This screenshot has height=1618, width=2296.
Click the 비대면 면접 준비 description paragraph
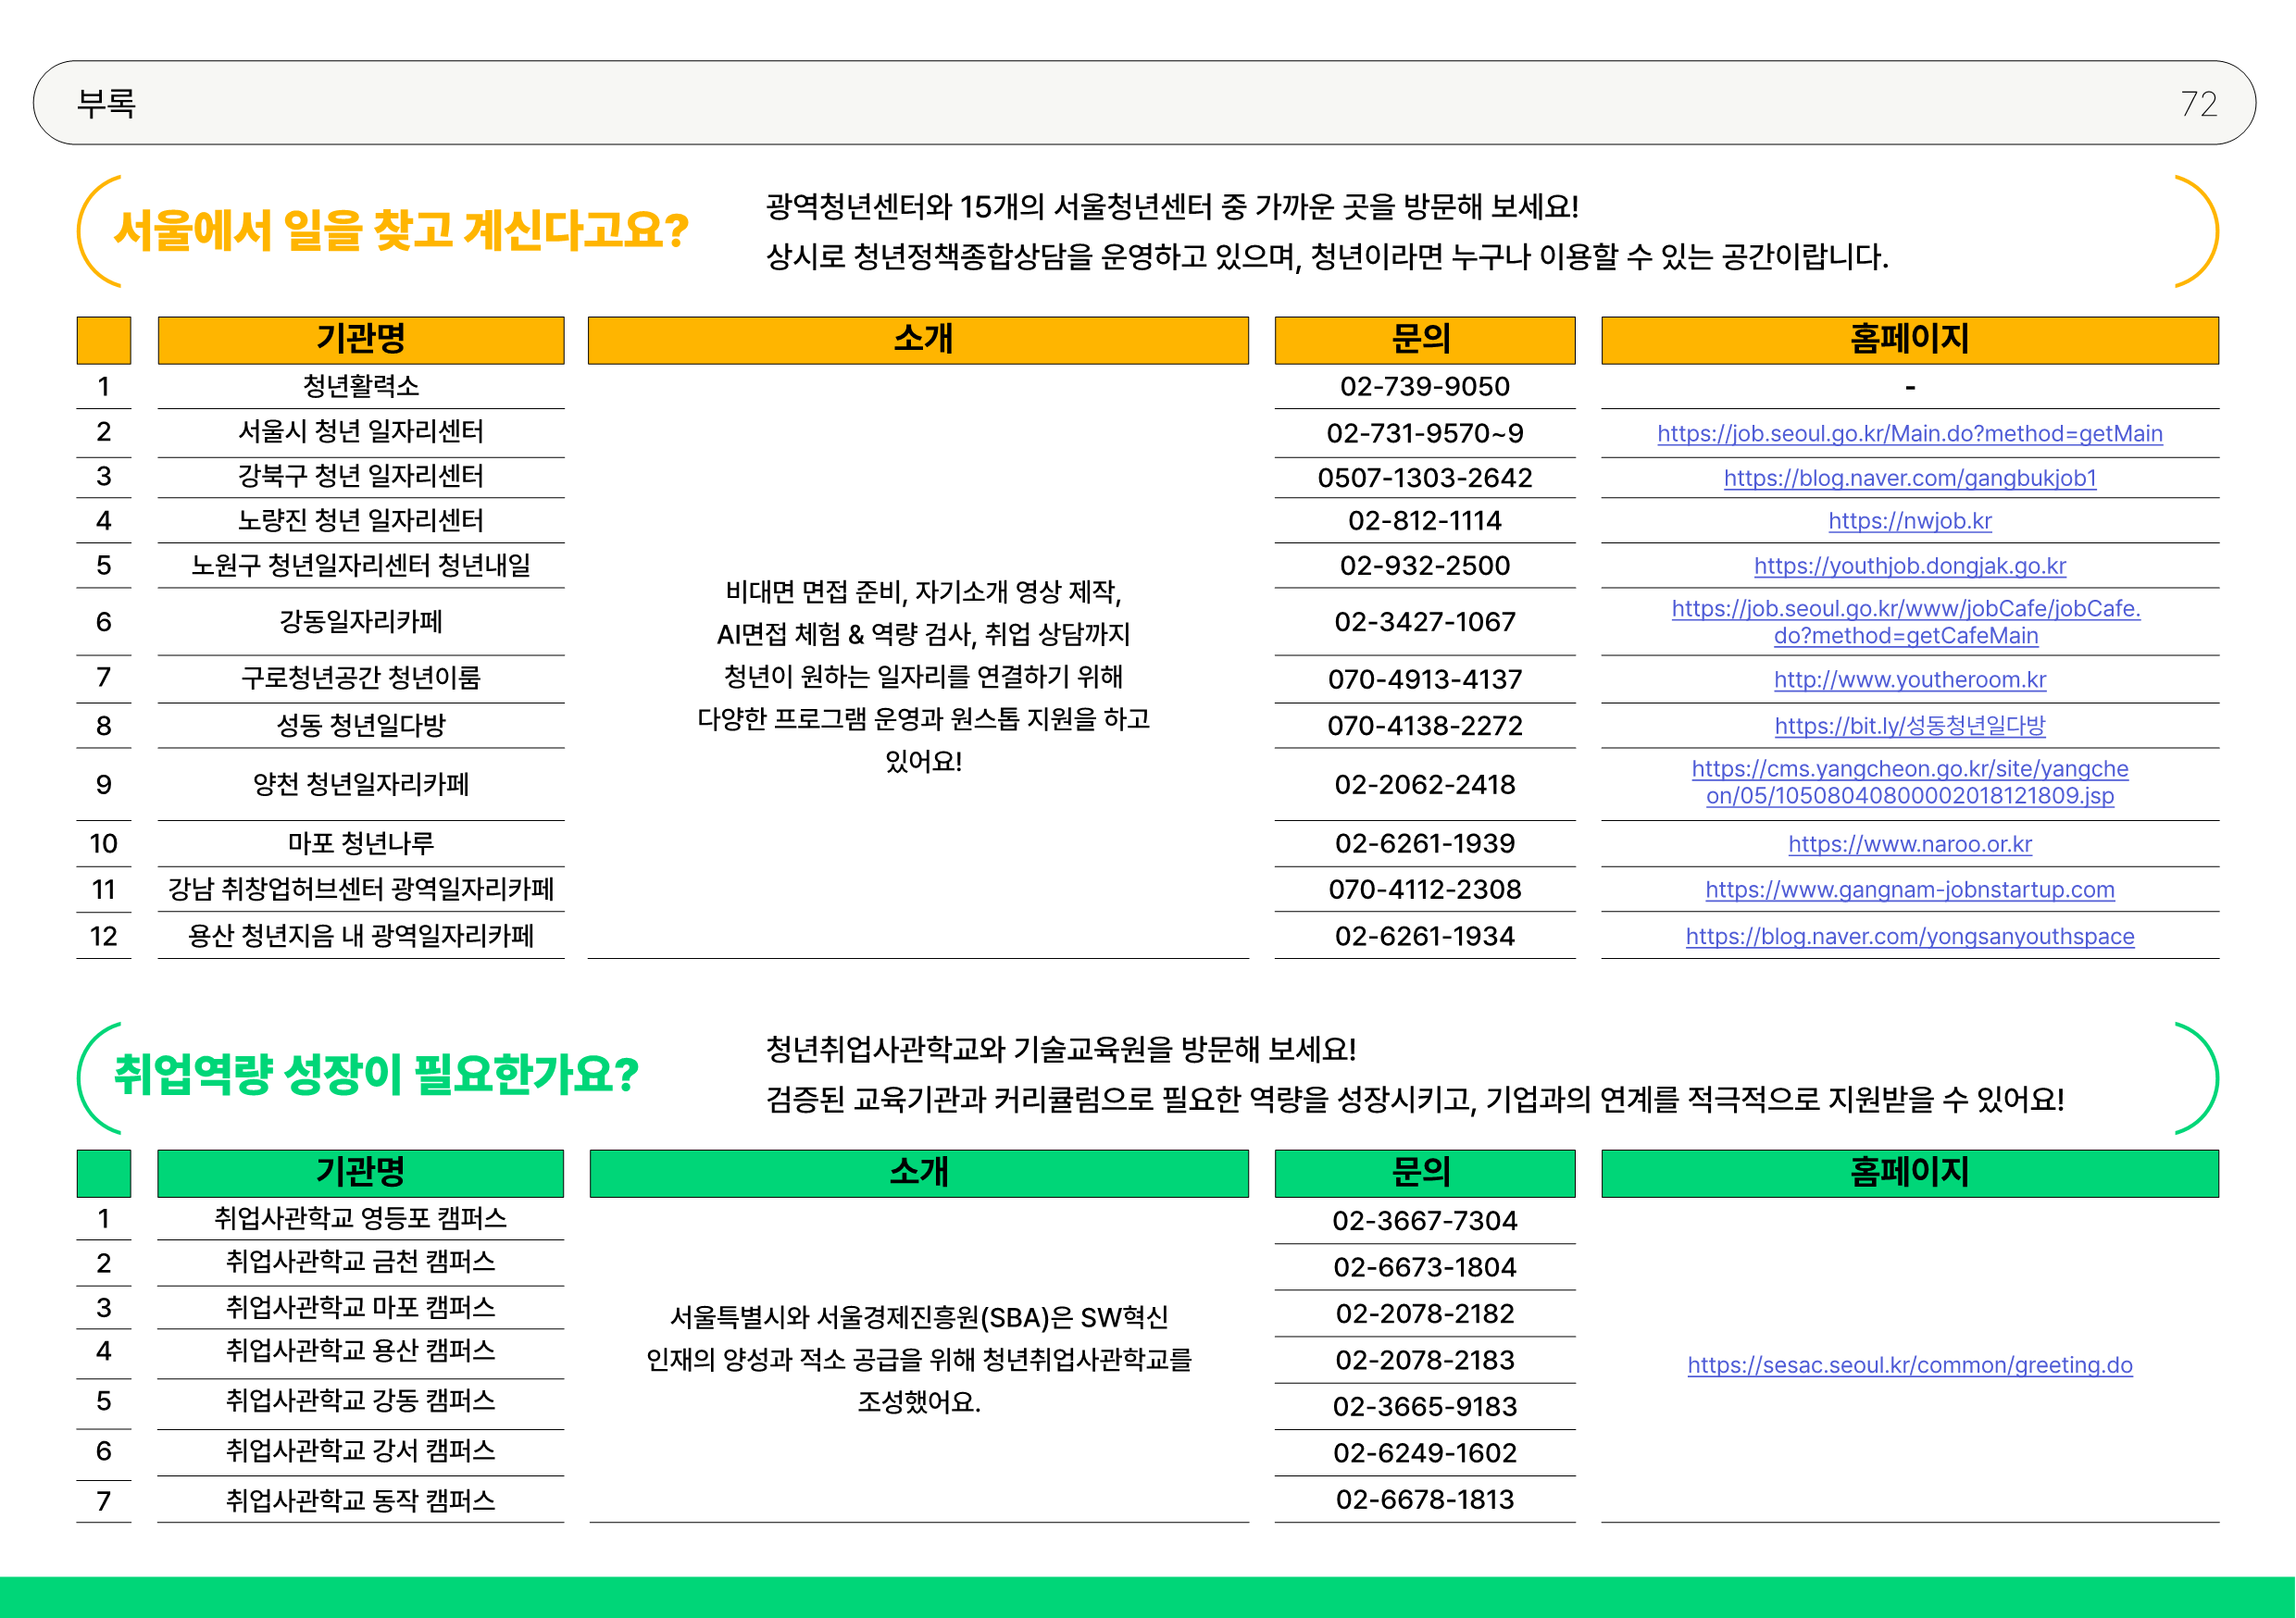point(923,677)
